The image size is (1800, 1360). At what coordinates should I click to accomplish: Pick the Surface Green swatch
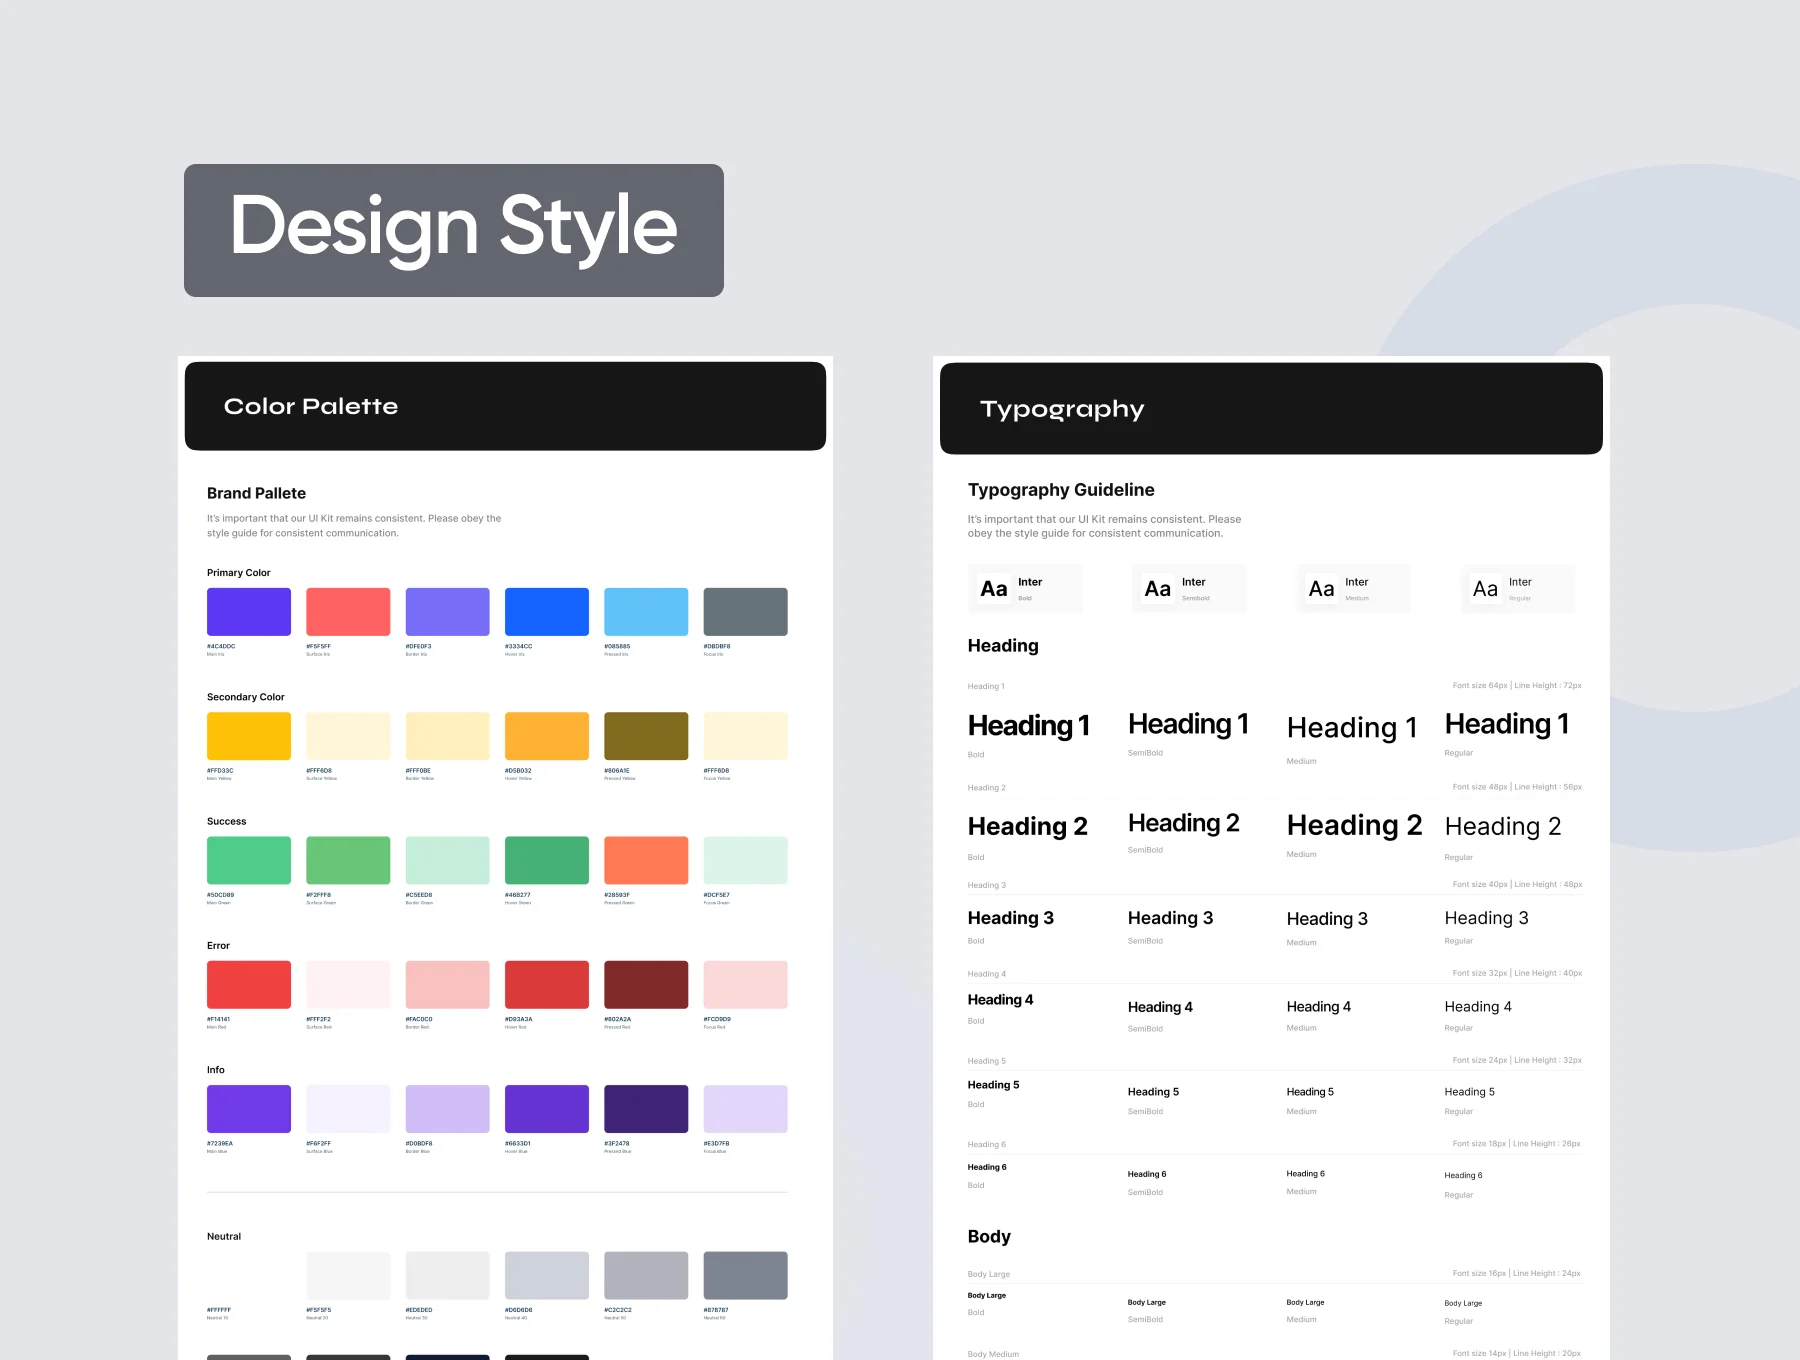(x=348, y=860)
